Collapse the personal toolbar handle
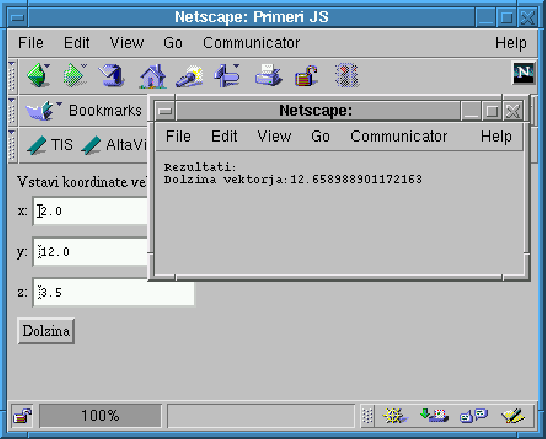546x439 pixels. [12, 145]
